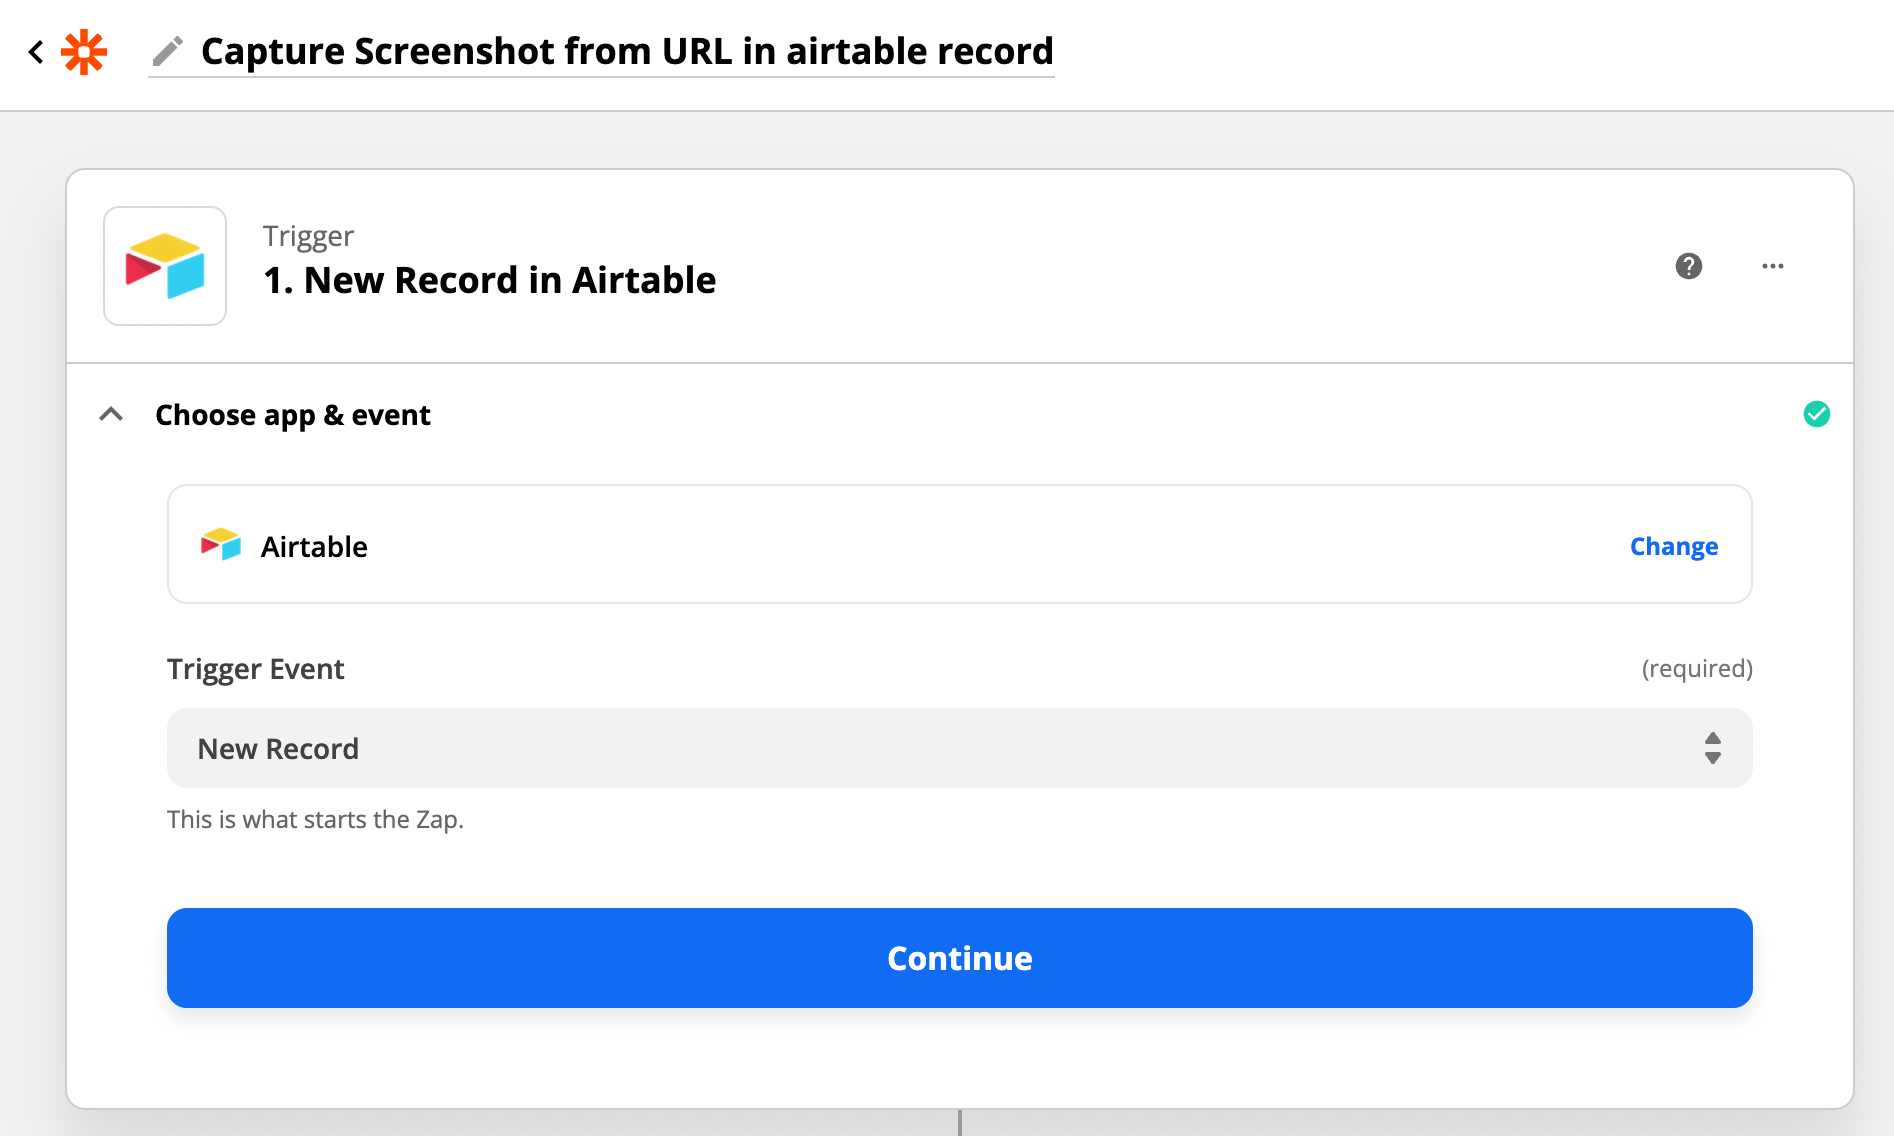Open the three-dot menu on the trigger step

coord(1772,266)
